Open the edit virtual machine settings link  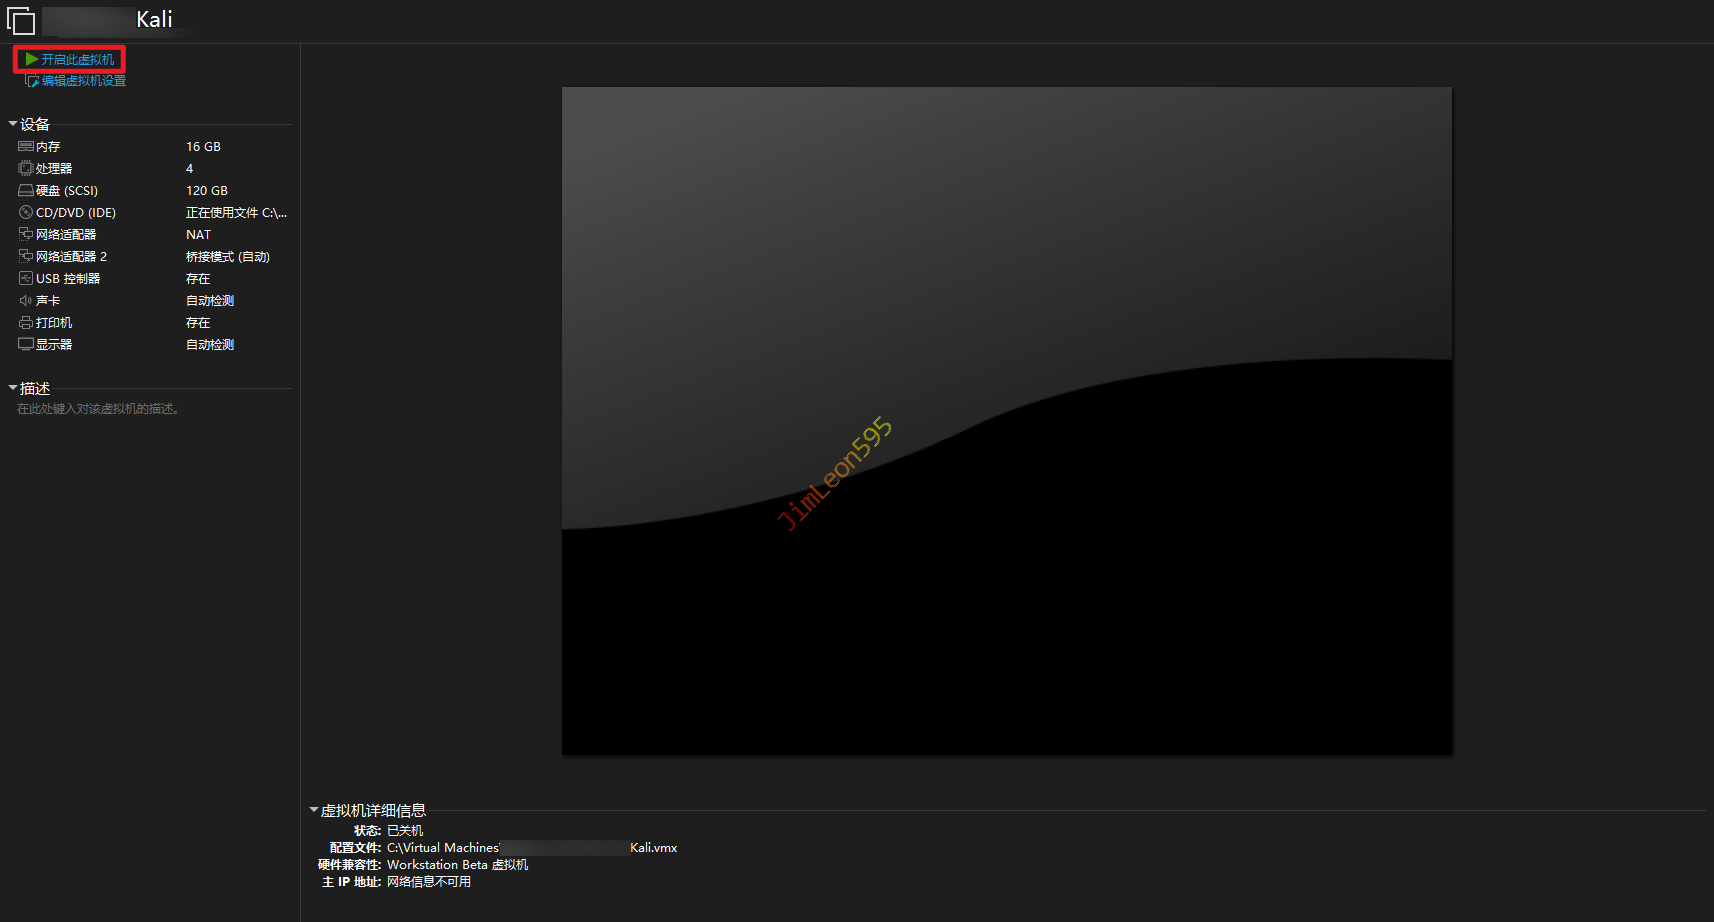coord(83,81)
